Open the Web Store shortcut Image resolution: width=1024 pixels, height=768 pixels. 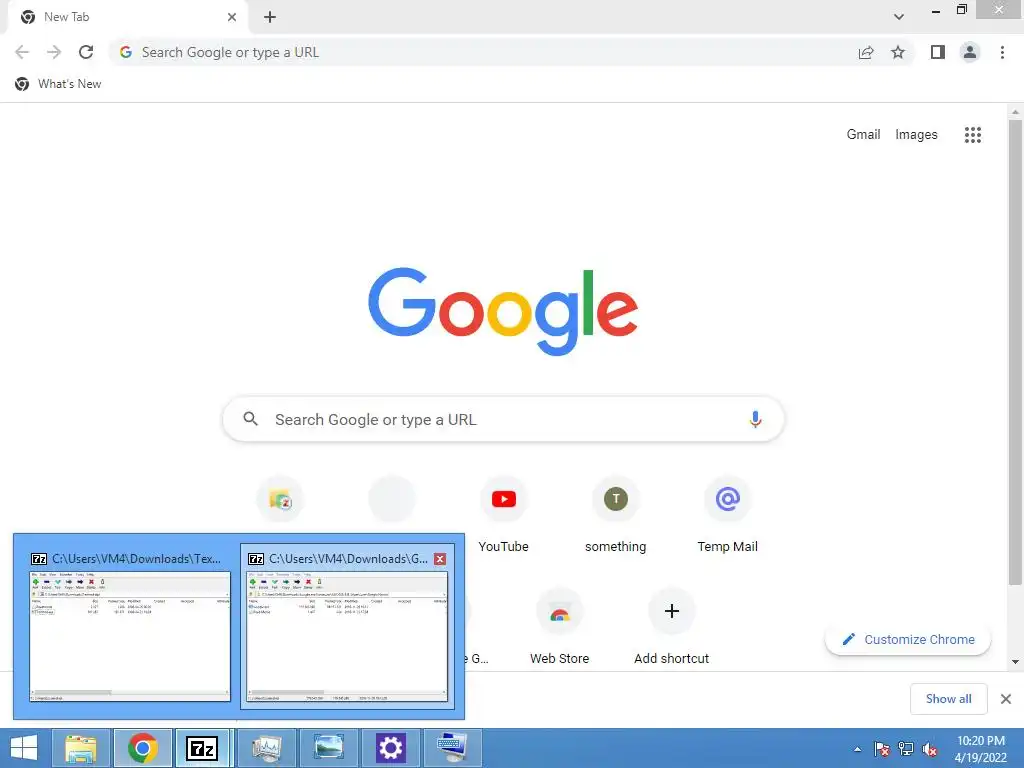(560, 628)
